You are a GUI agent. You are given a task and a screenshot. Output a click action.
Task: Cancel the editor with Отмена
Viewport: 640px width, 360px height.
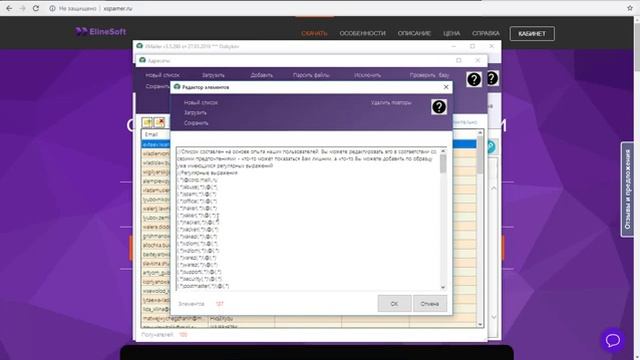pos(430,304)
